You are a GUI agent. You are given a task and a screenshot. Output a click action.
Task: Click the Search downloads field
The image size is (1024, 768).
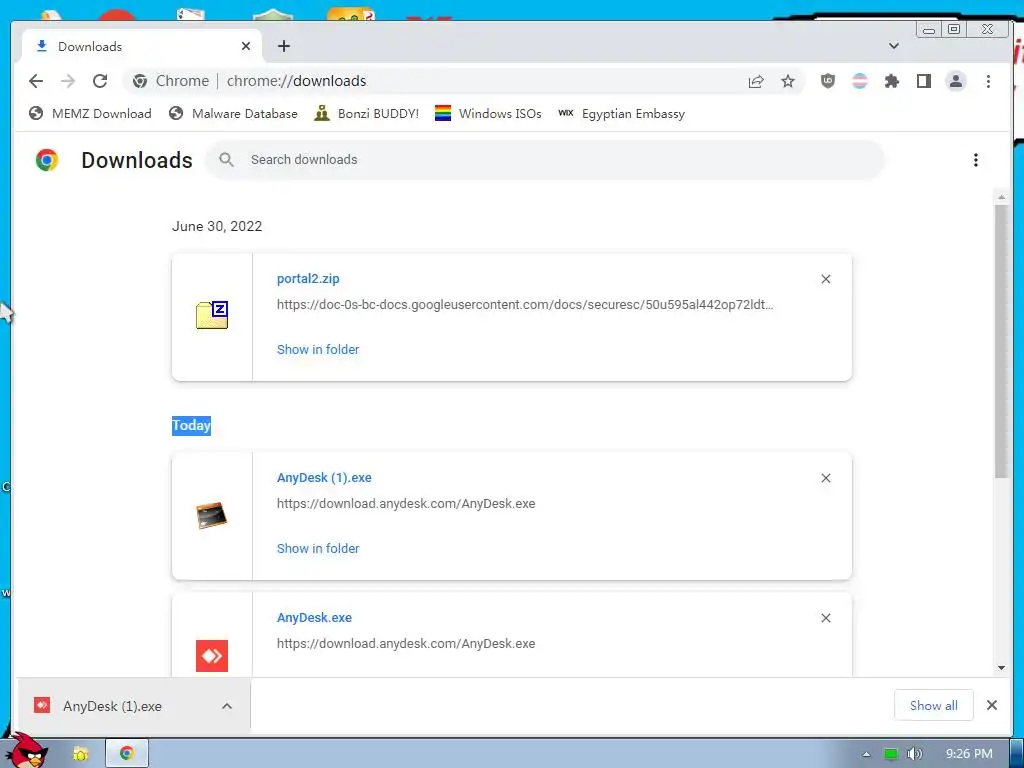pyautogui.click(x=545, y=160)
